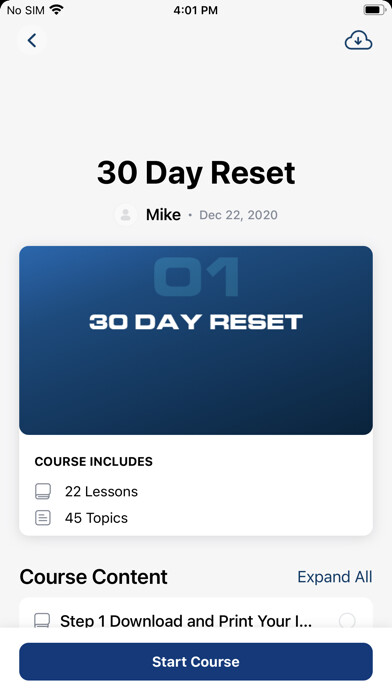
Task: Tap the 30 Day Reset cover image
Action: point(196,340)
